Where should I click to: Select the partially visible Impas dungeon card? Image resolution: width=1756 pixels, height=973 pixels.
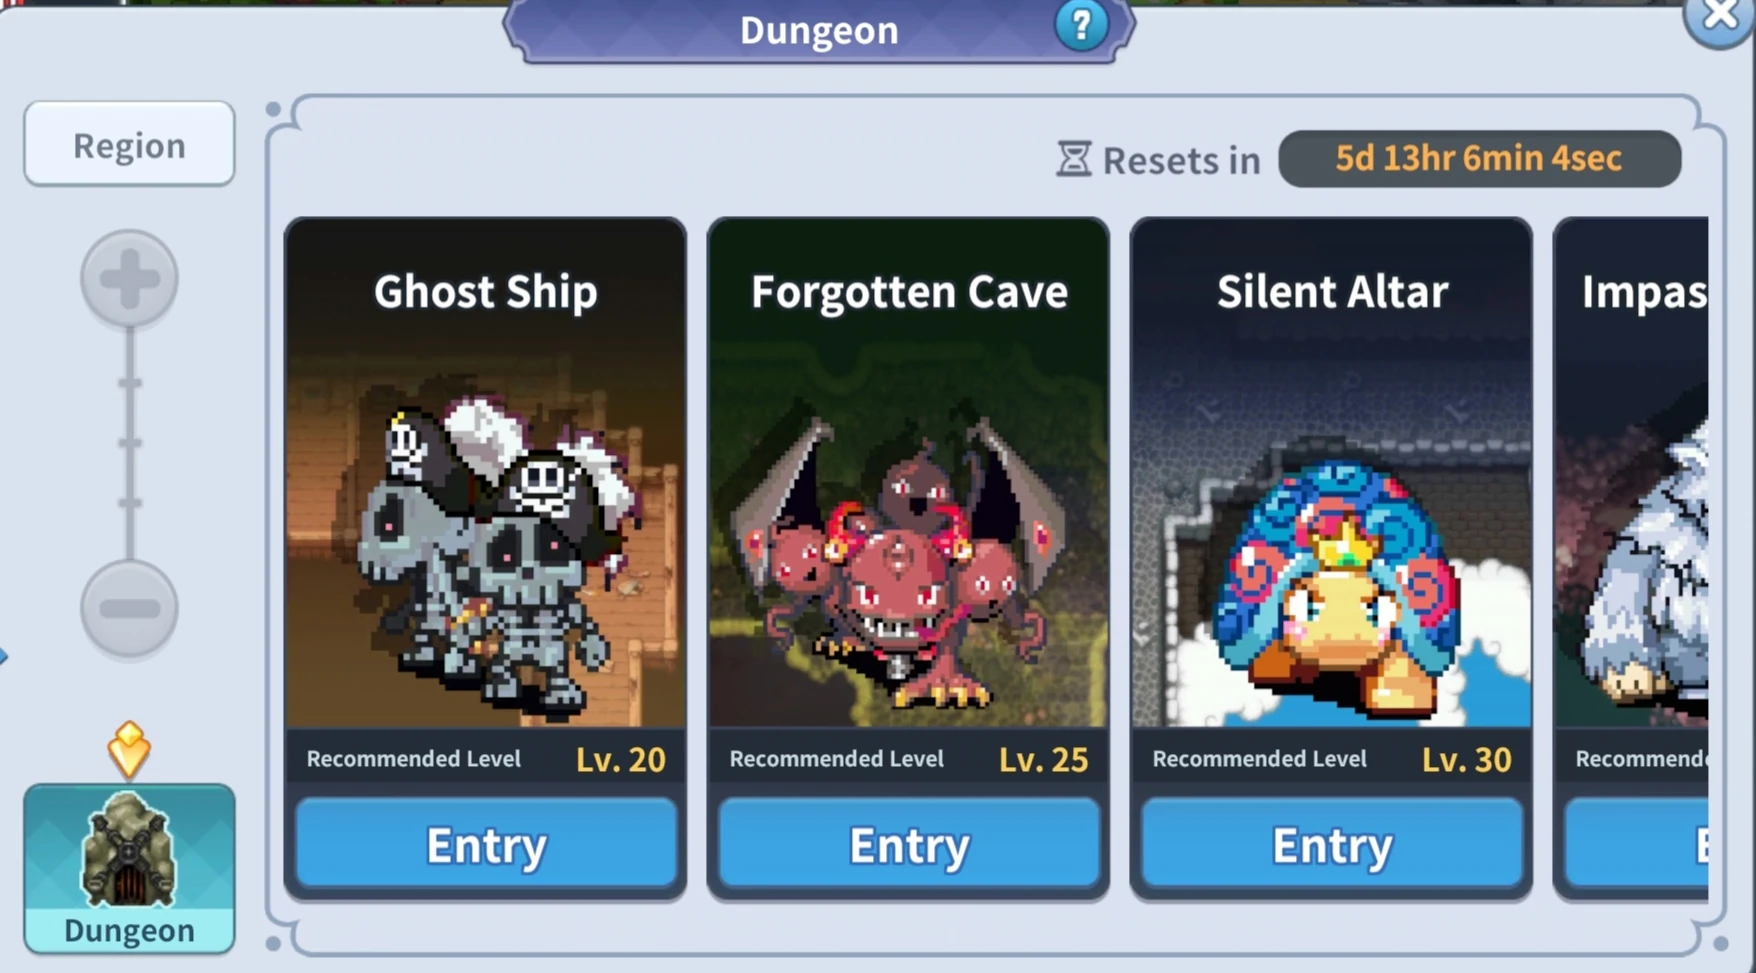coord(1631,560)
